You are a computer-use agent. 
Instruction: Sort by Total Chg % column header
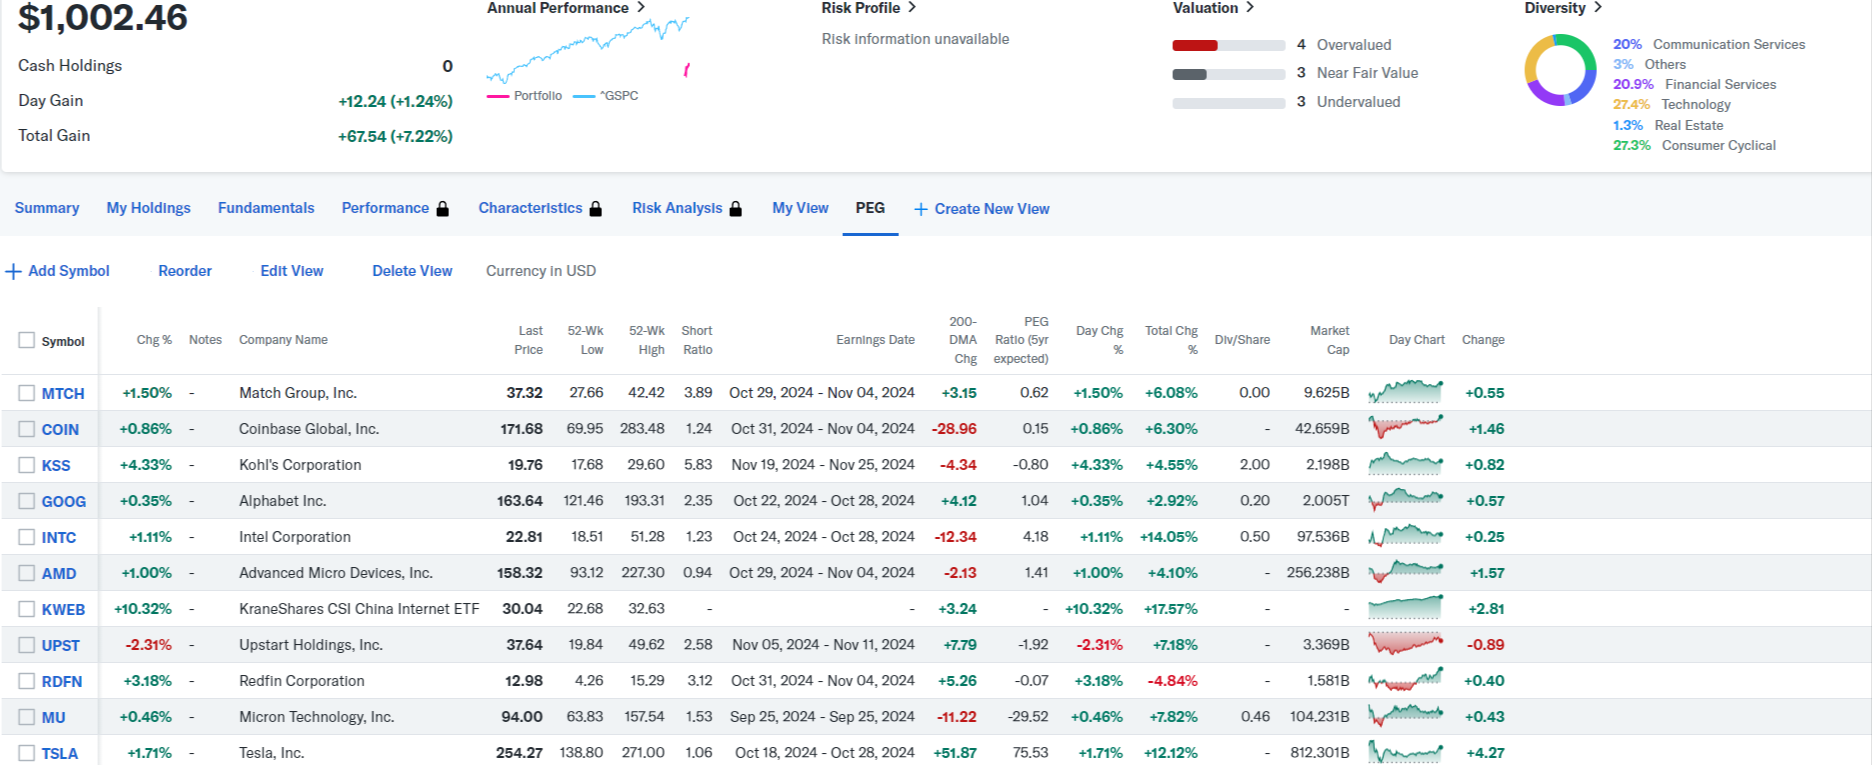[1171, 340]
